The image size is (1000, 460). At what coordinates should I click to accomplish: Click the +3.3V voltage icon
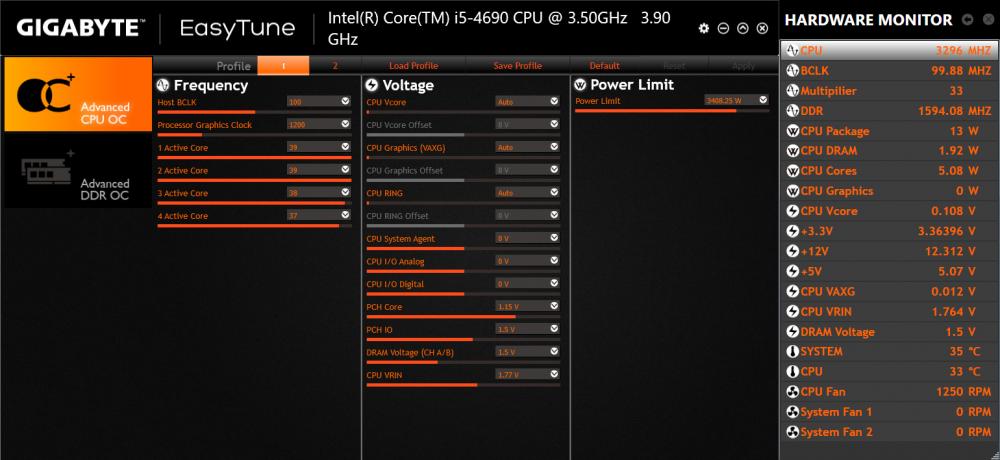coord(793,231)
